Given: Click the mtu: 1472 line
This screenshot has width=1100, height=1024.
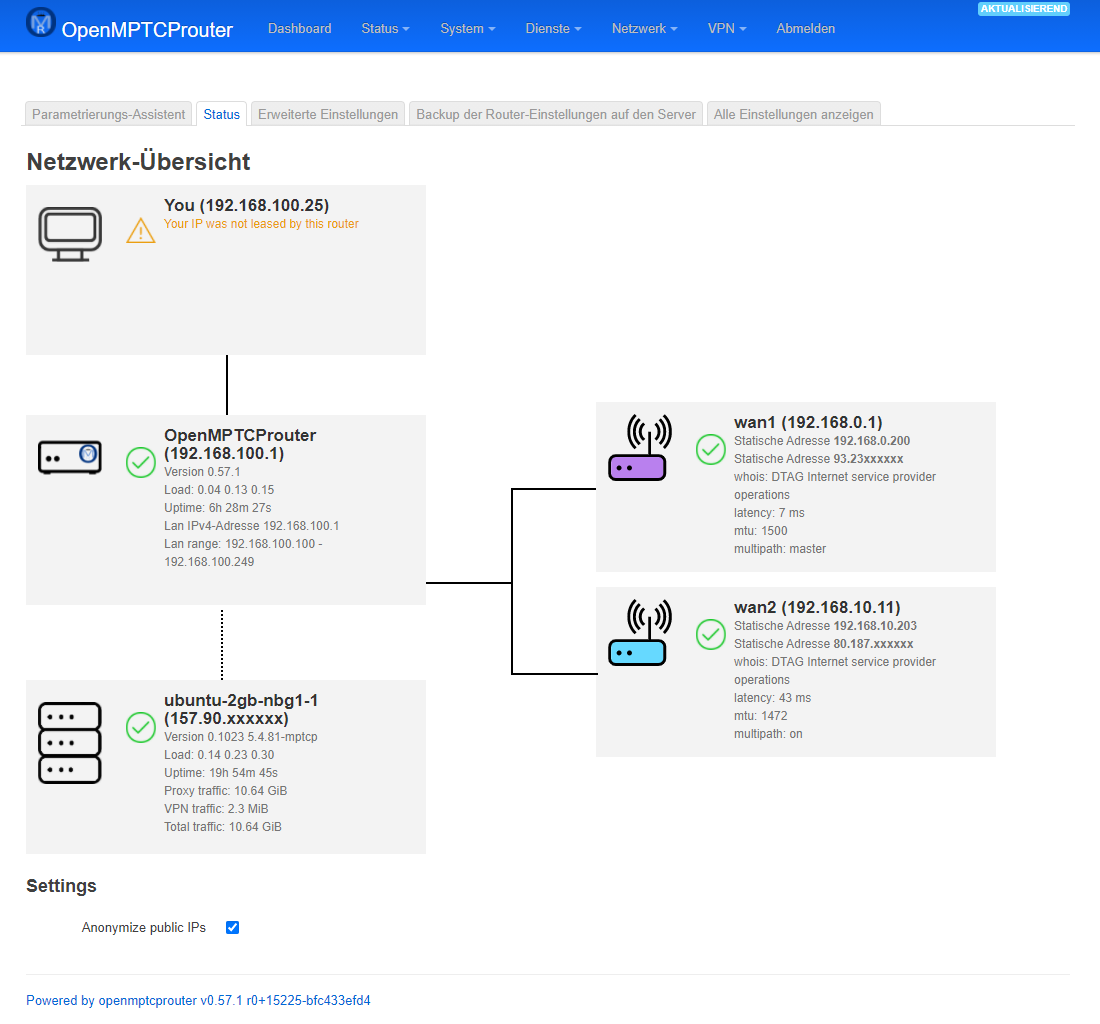Looking at the screenshot, I should (x=760, y=716).
